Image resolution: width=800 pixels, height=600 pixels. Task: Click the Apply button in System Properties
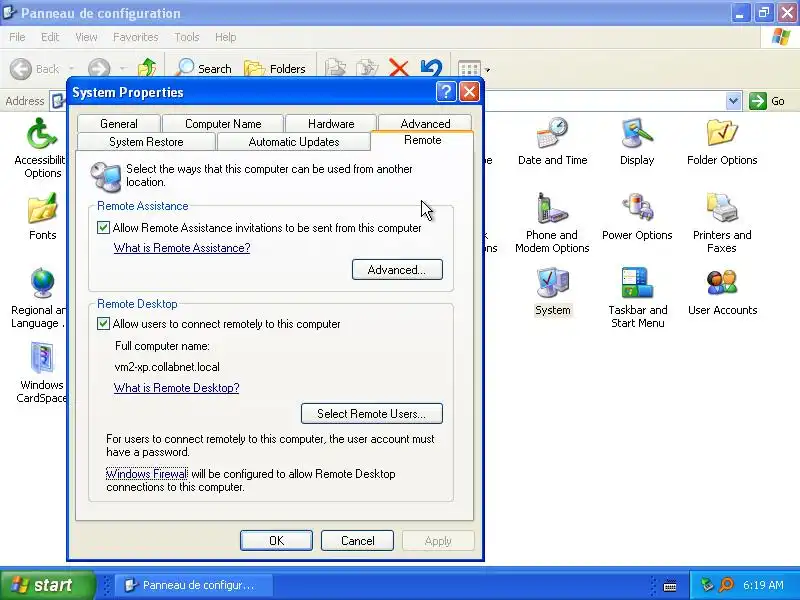point(438,540)
